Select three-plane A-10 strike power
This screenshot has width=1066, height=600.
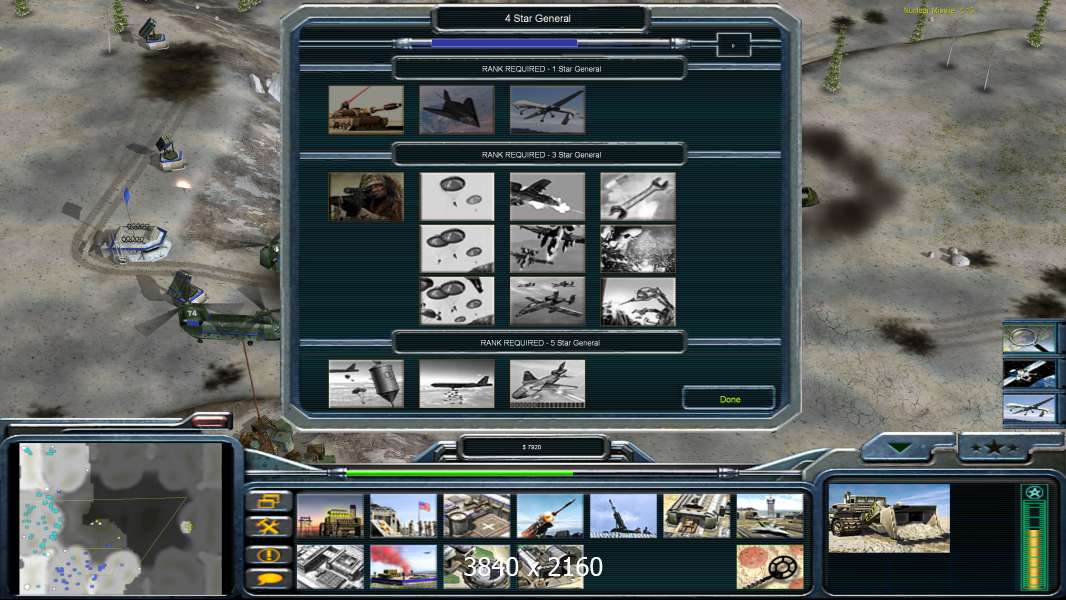[547, 300]
